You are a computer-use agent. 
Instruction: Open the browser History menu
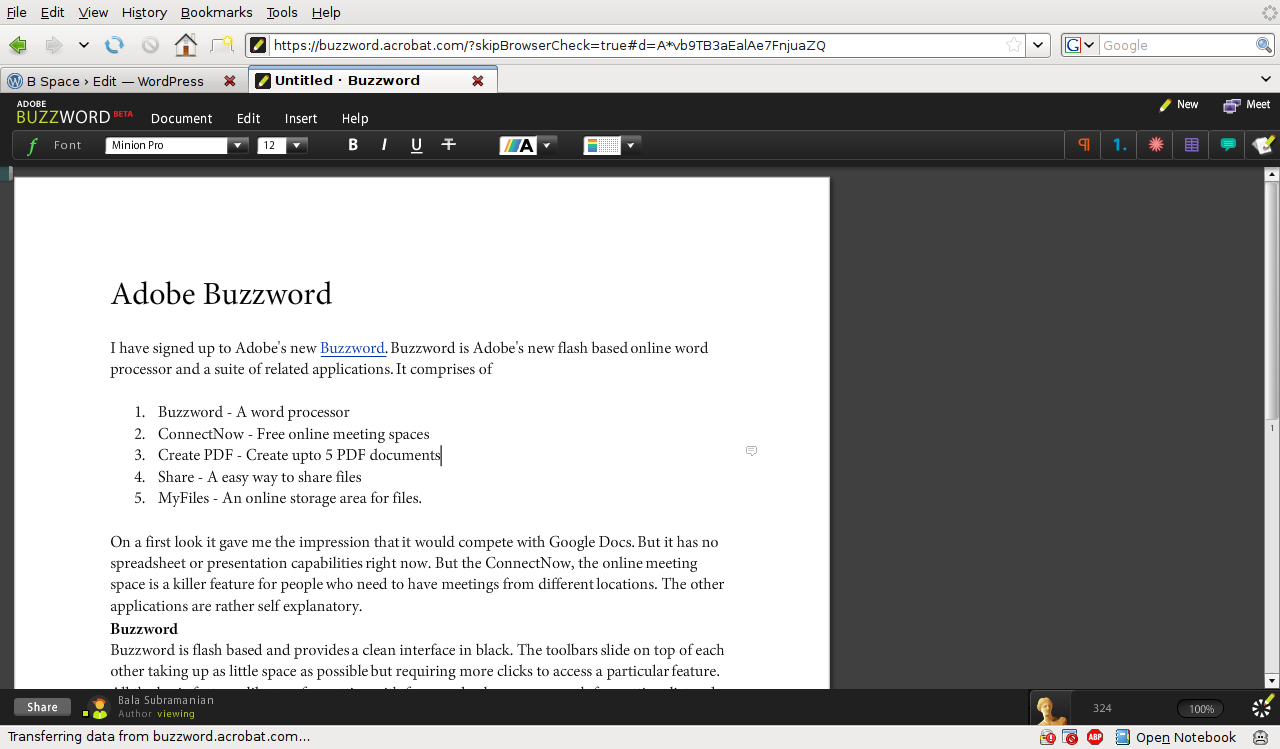144,12
